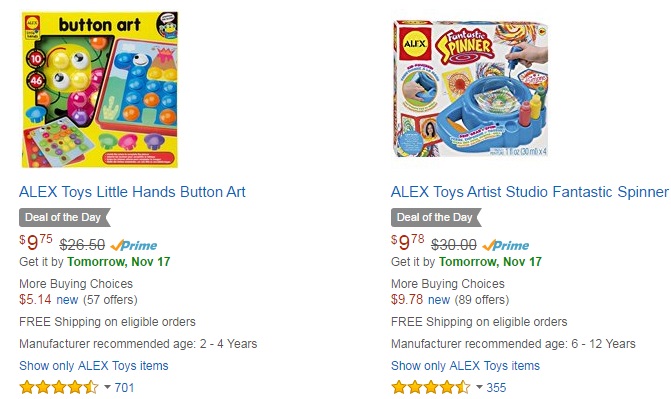671x399 pixels.
Task: Show only ALEX Toys items under Button Art
Action: (94, 366)
